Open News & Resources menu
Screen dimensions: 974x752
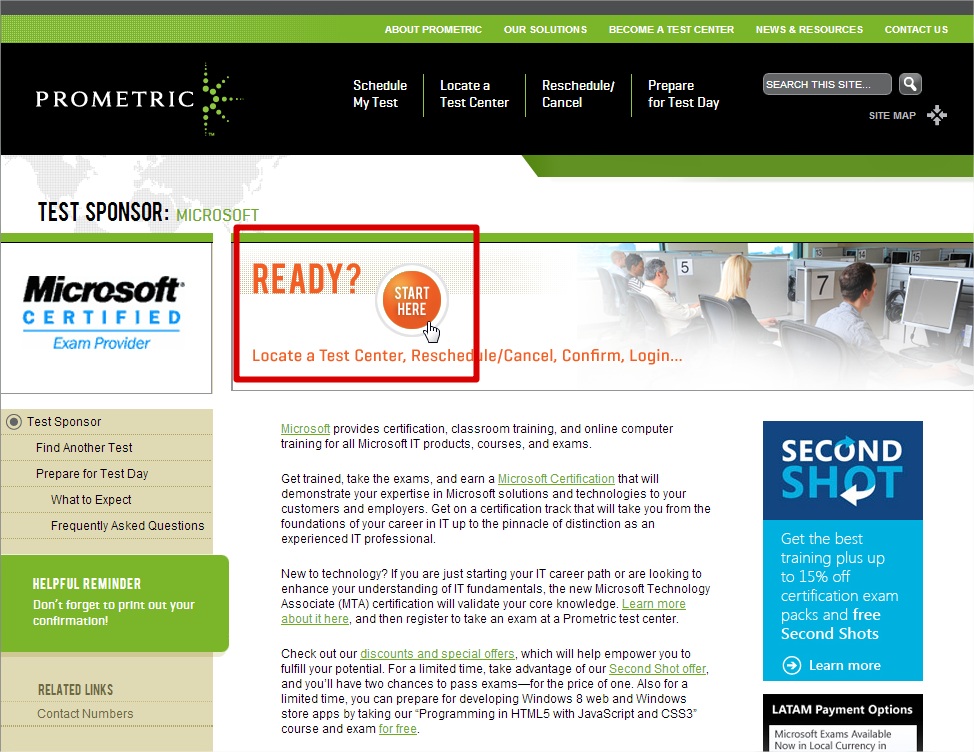[809, 30]
